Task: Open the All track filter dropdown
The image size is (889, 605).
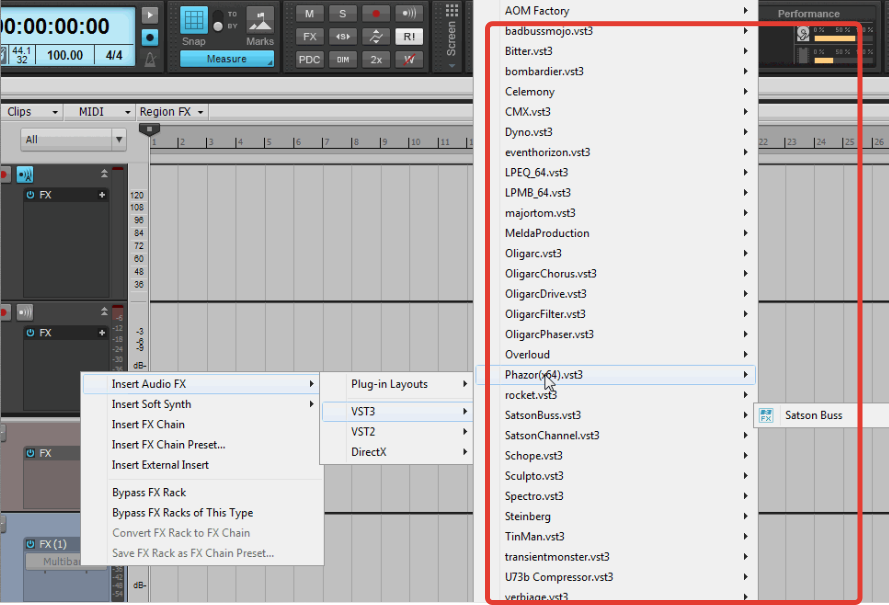Action: [73, 139]
